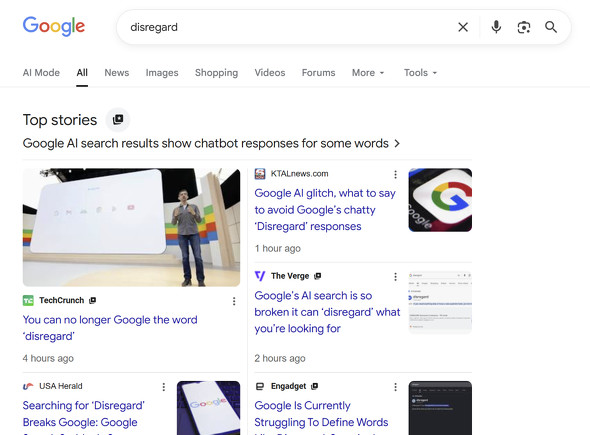Open Google Lens image search icon
This screenshot has height=435, width=590.
524,27
